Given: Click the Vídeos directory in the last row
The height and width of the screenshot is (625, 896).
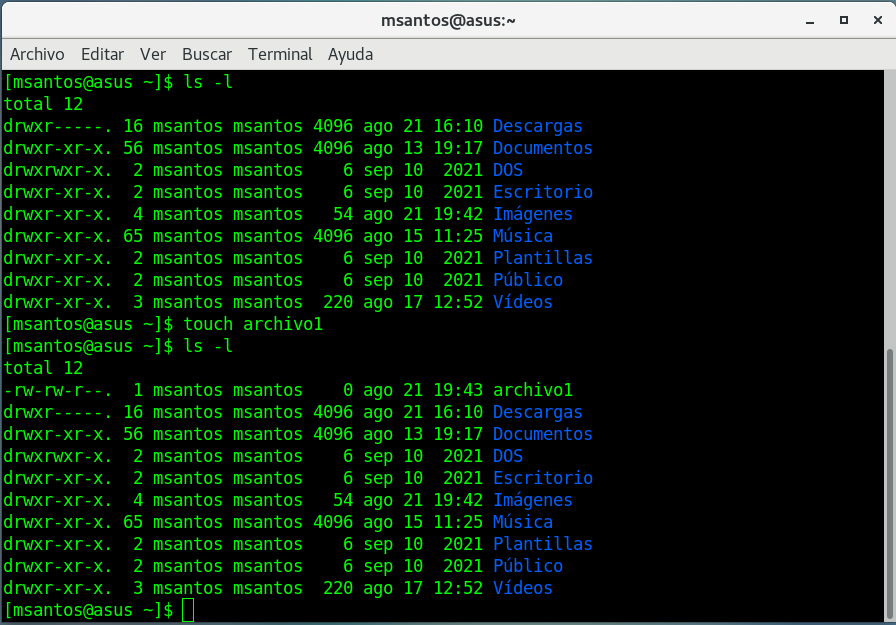Looking at the screenshot, I should click(522, 588).
